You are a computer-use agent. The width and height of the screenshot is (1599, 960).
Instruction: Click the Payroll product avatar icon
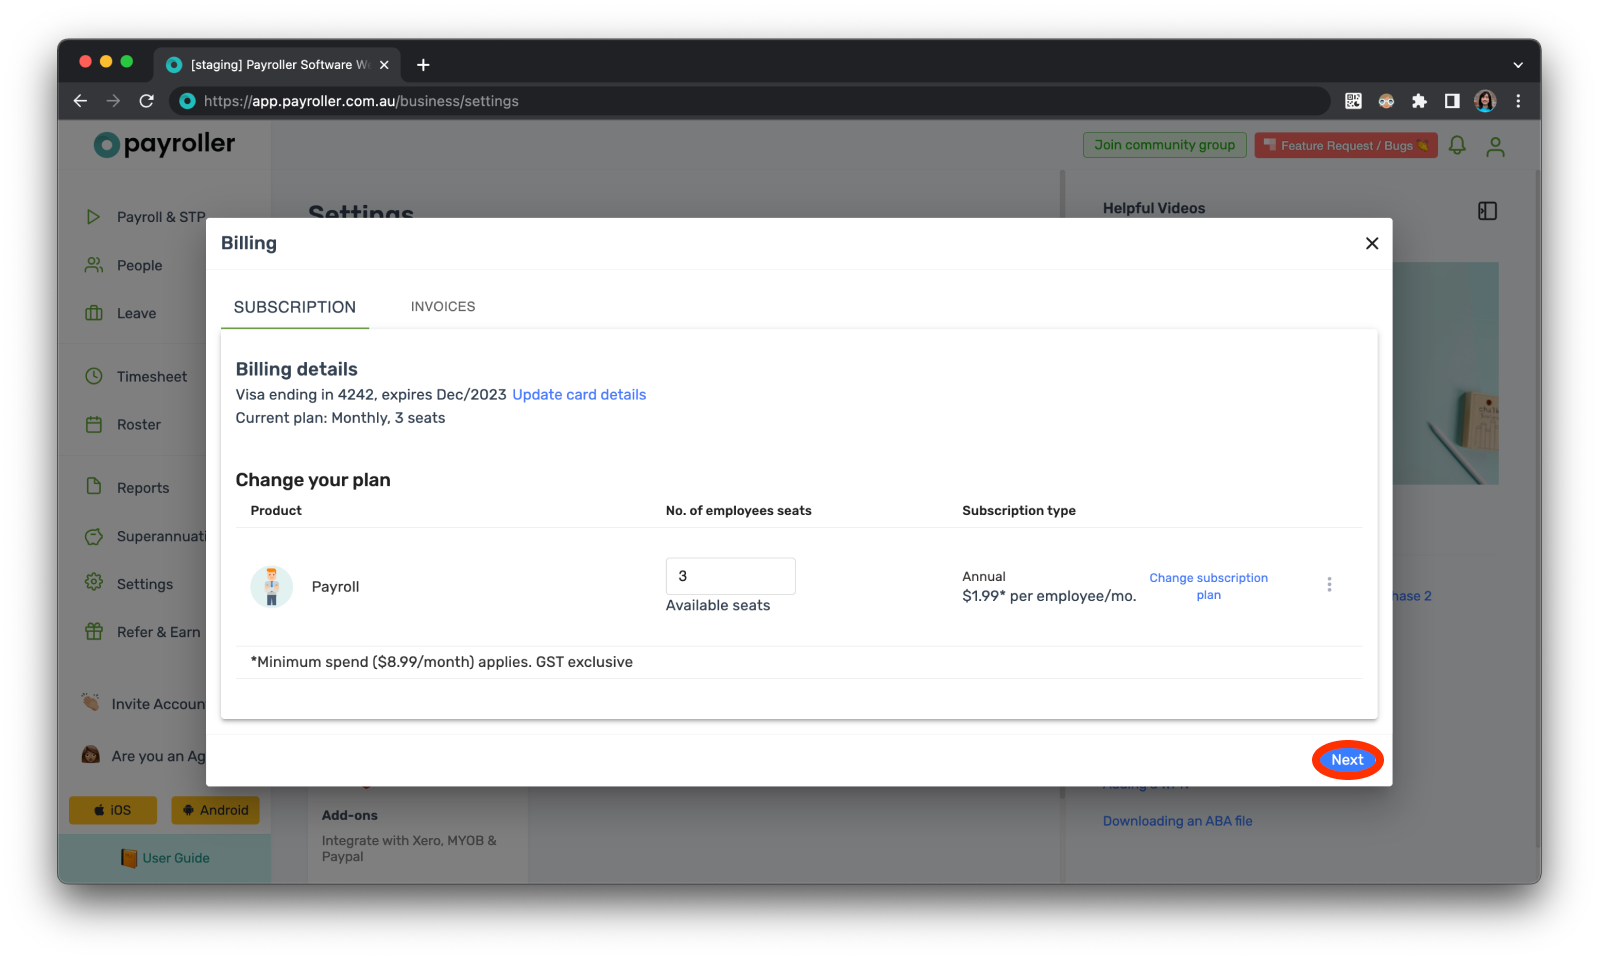click(271, 587)
